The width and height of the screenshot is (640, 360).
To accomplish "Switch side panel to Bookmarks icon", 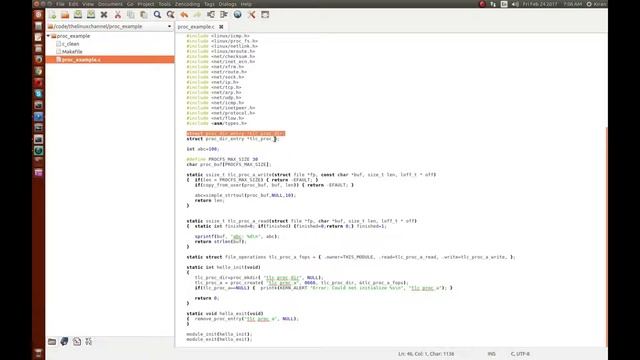I will pos(64,342).
